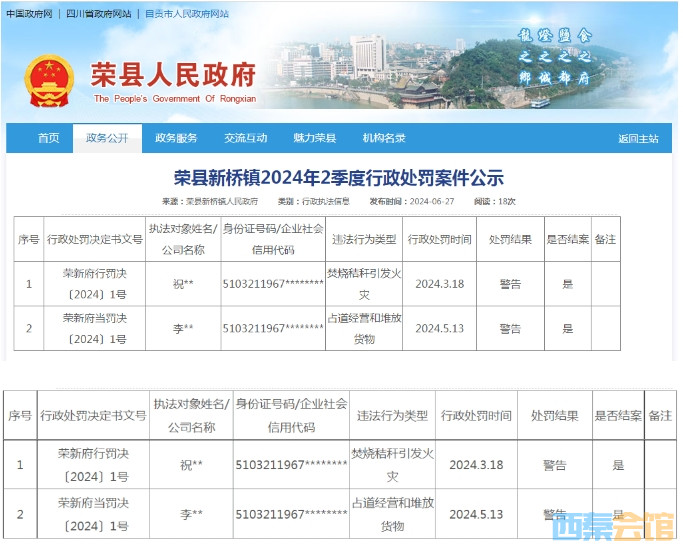Select the 政务公开 navigation tab
The height and width of the screenshot is (549, 683).
point(107,138)
